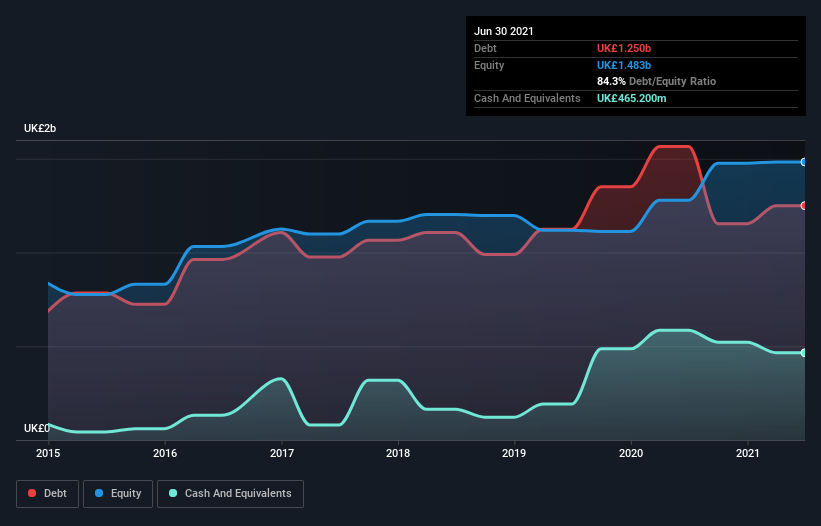Click the 2016 x-axis label
The image size is (821, 526).
click(x=165, y=453)
